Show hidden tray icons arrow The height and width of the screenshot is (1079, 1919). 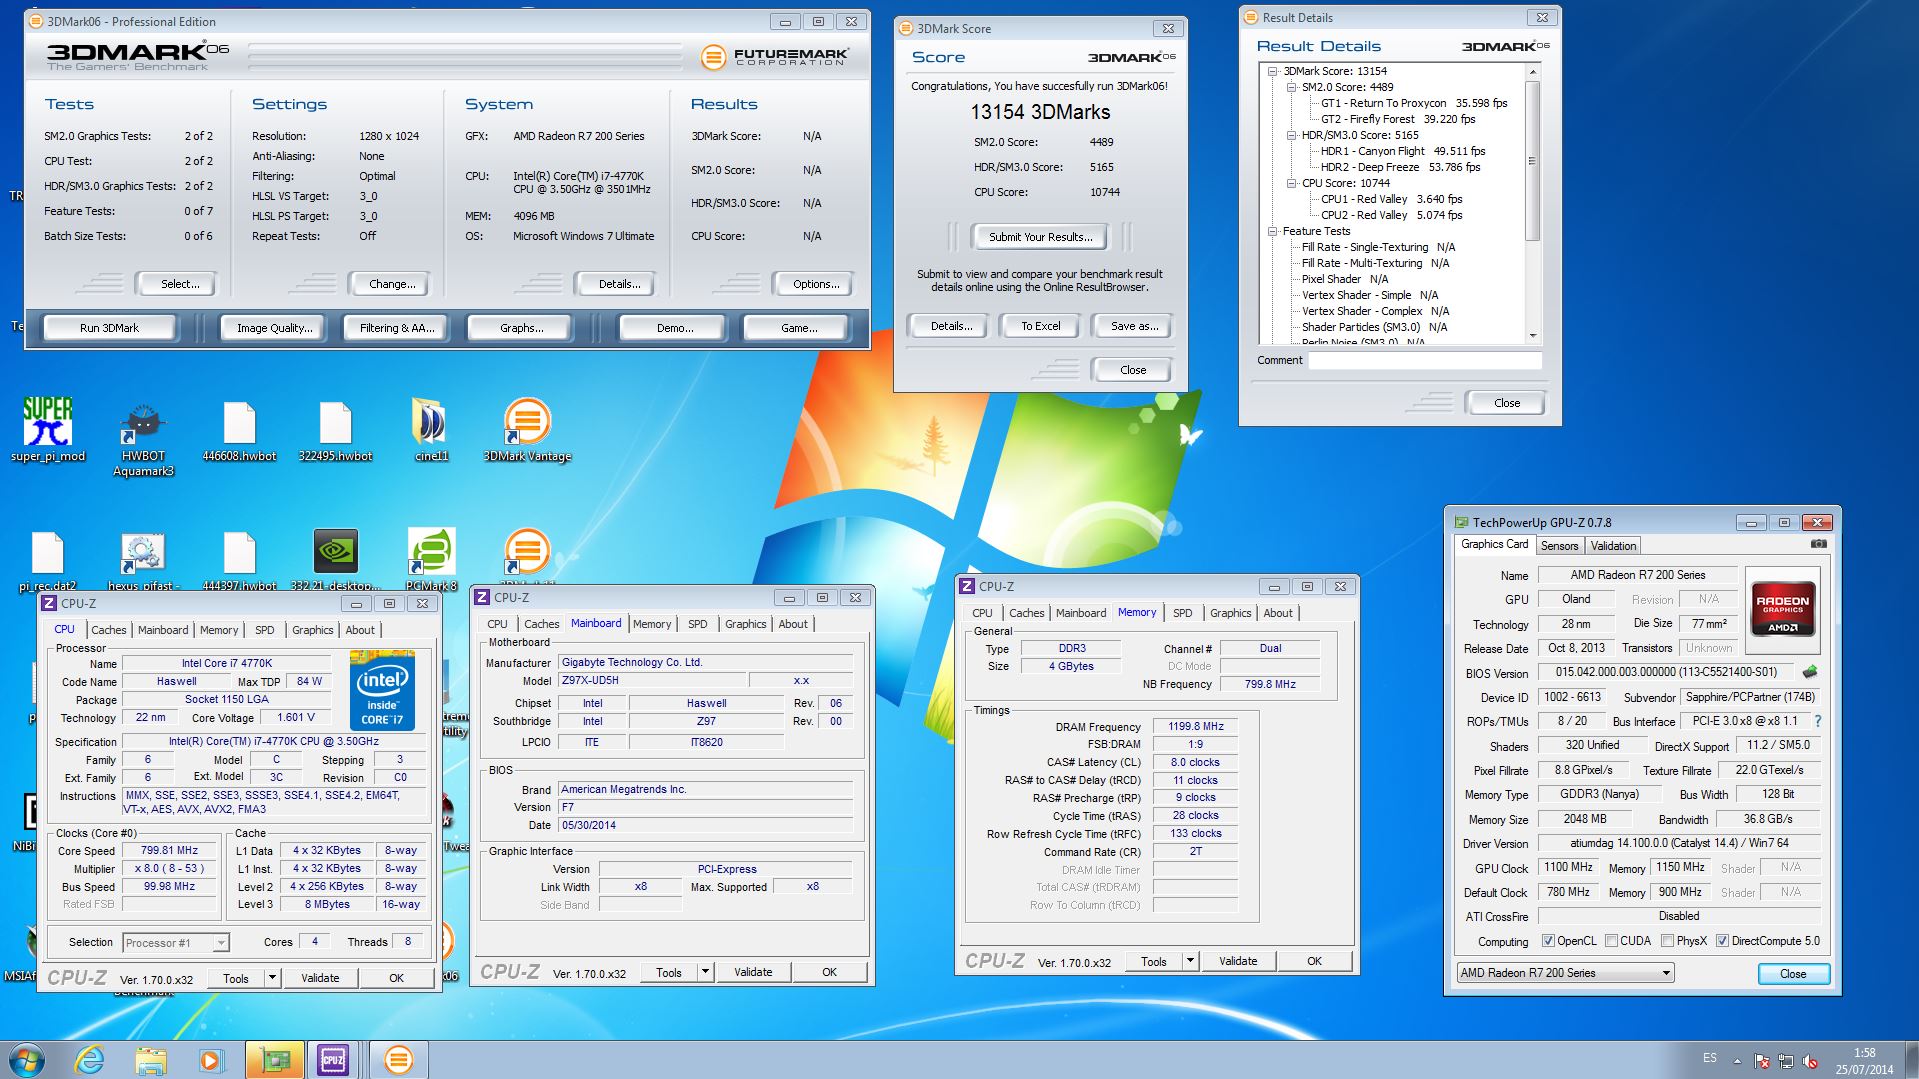click(x=1737, y=1061)
